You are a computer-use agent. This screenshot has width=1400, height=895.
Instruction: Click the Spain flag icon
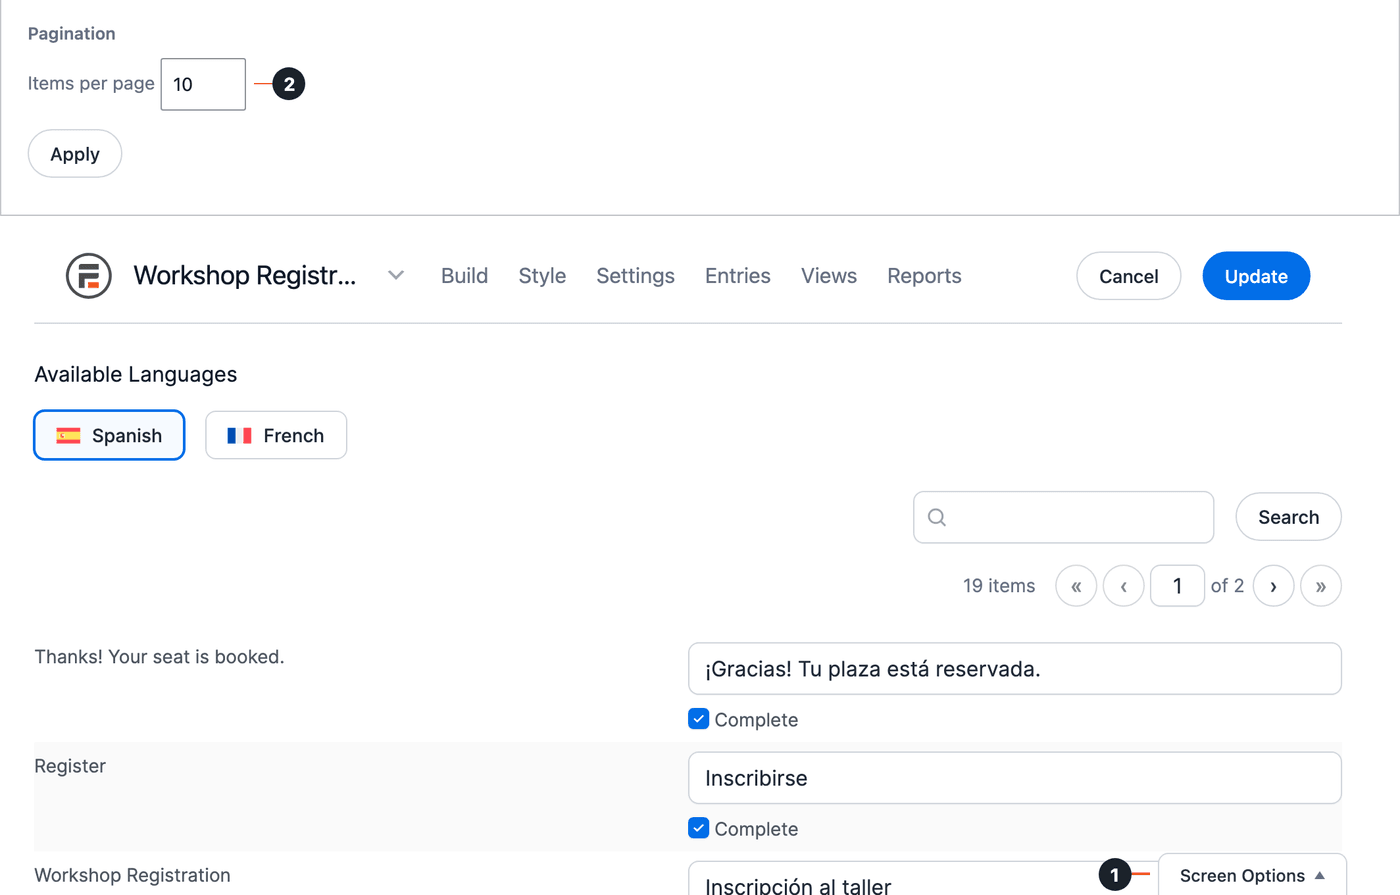click(x=68, y=435)
